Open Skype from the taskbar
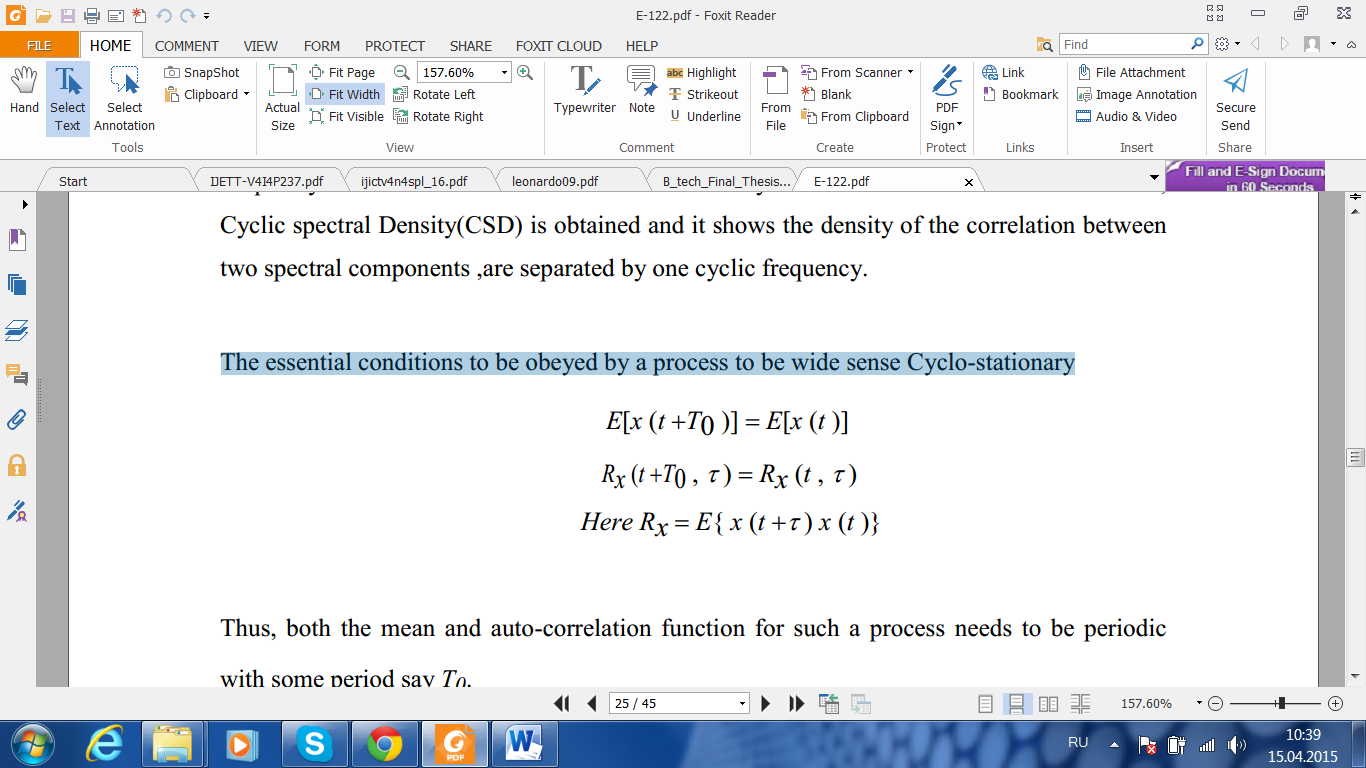 314,744
